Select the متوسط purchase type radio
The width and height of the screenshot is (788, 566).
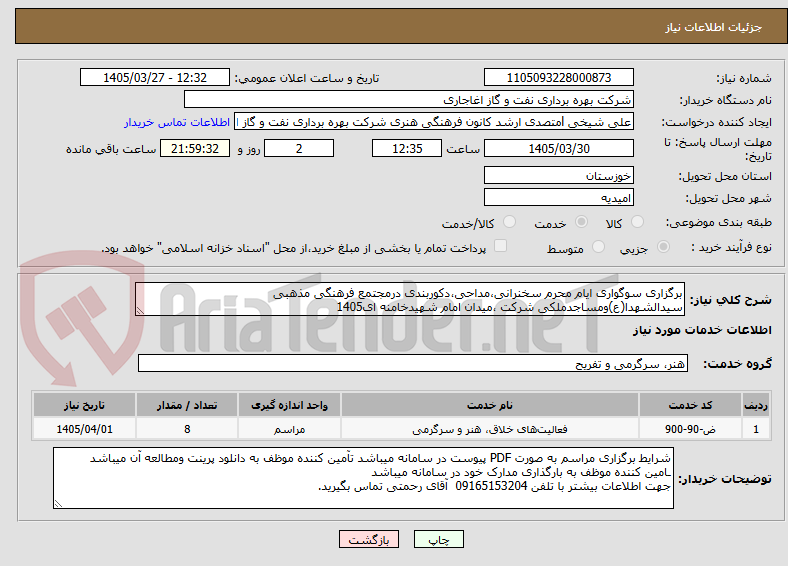[598, 246]
